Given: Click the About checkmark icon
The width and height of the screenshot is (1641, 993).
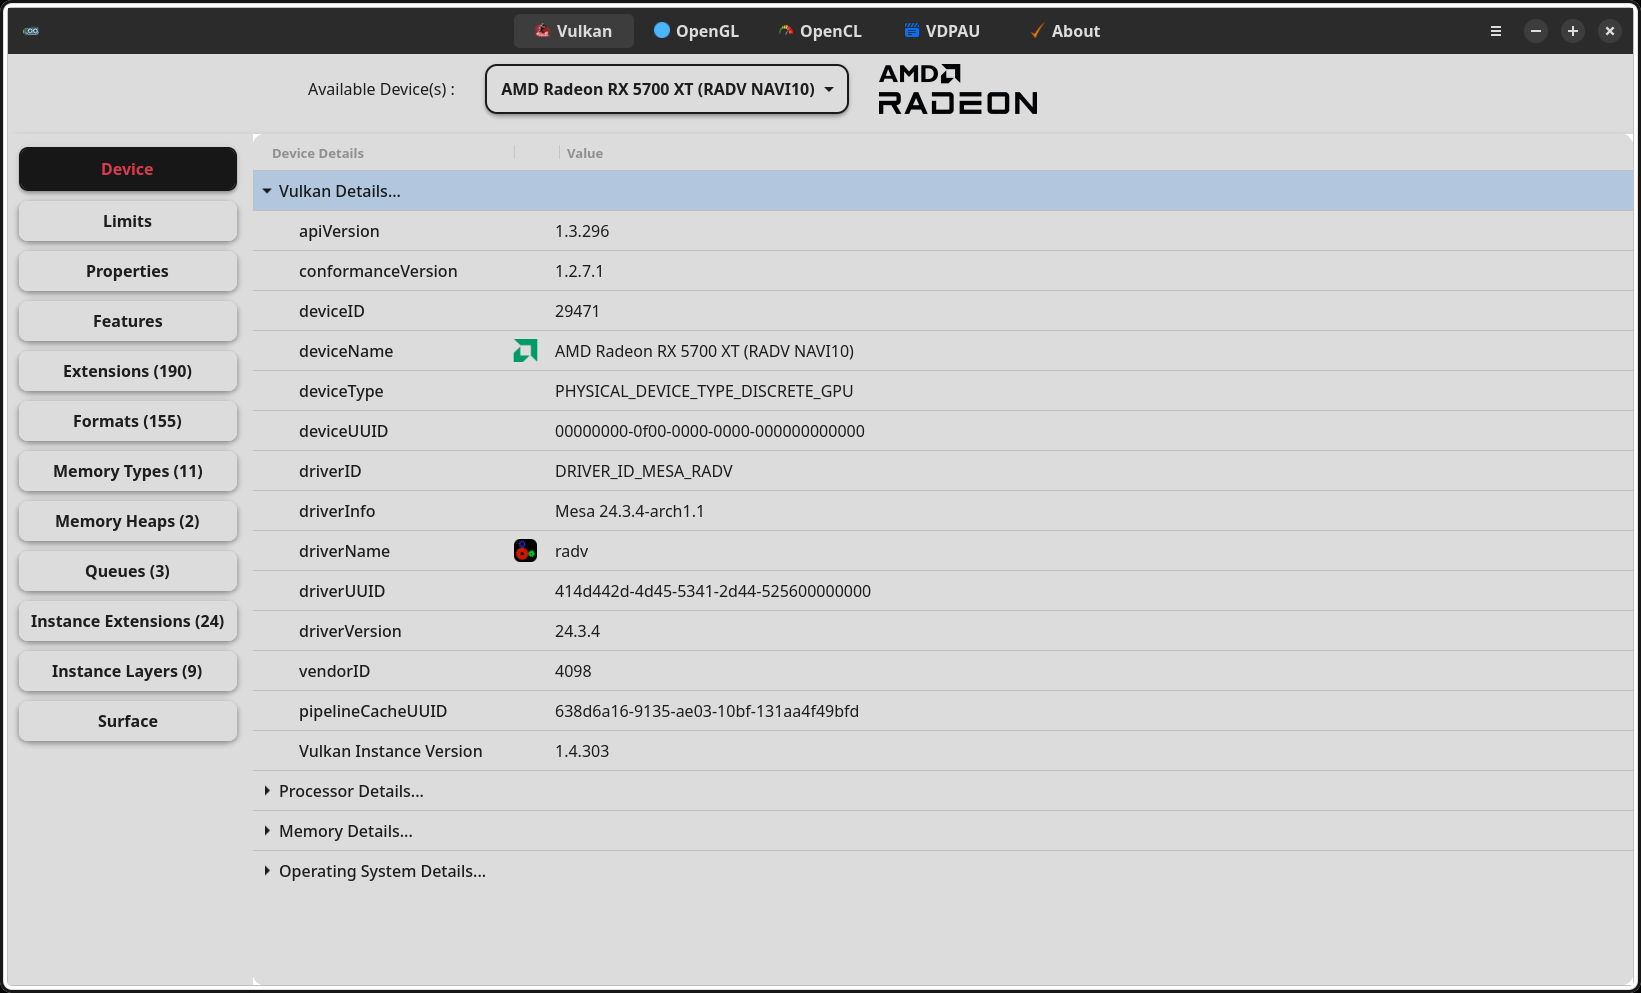Looking at the screenshot, I should [1036, 31].
